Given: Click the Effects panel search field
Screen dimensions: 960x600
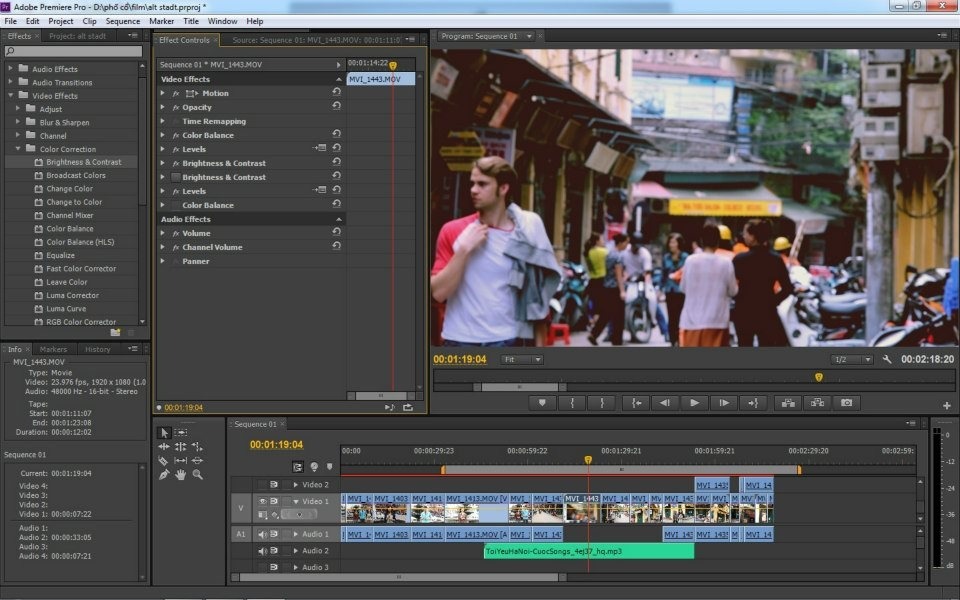Looking at the screenshot, I should tap(74, 51).
